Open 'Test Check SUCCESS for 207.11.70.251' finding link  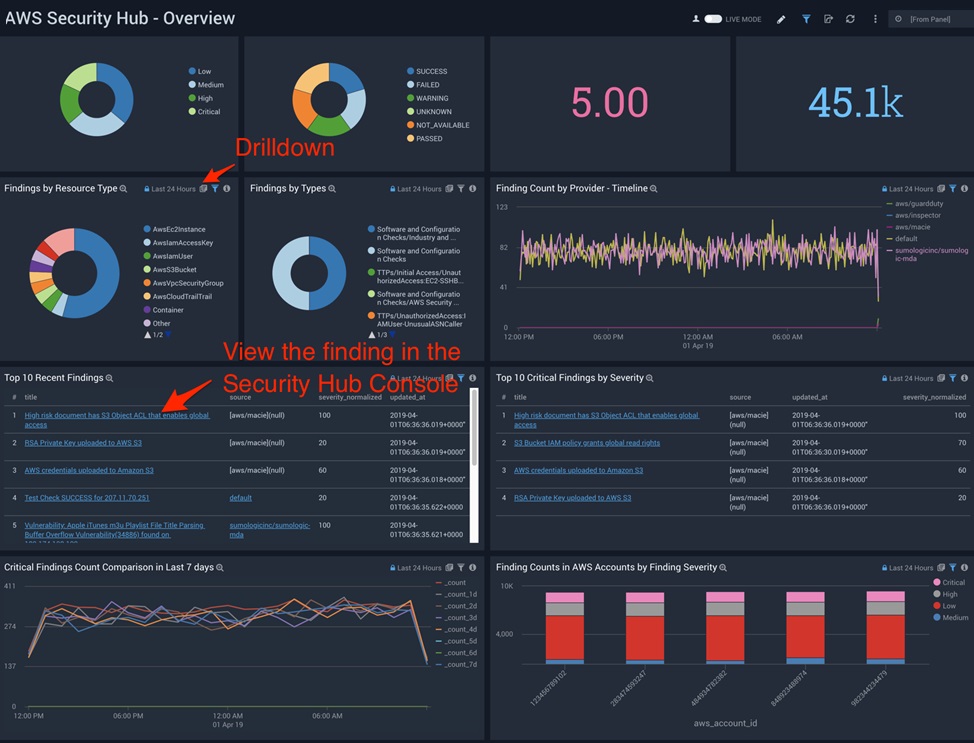pyautogui.click(x=87, y=498)
